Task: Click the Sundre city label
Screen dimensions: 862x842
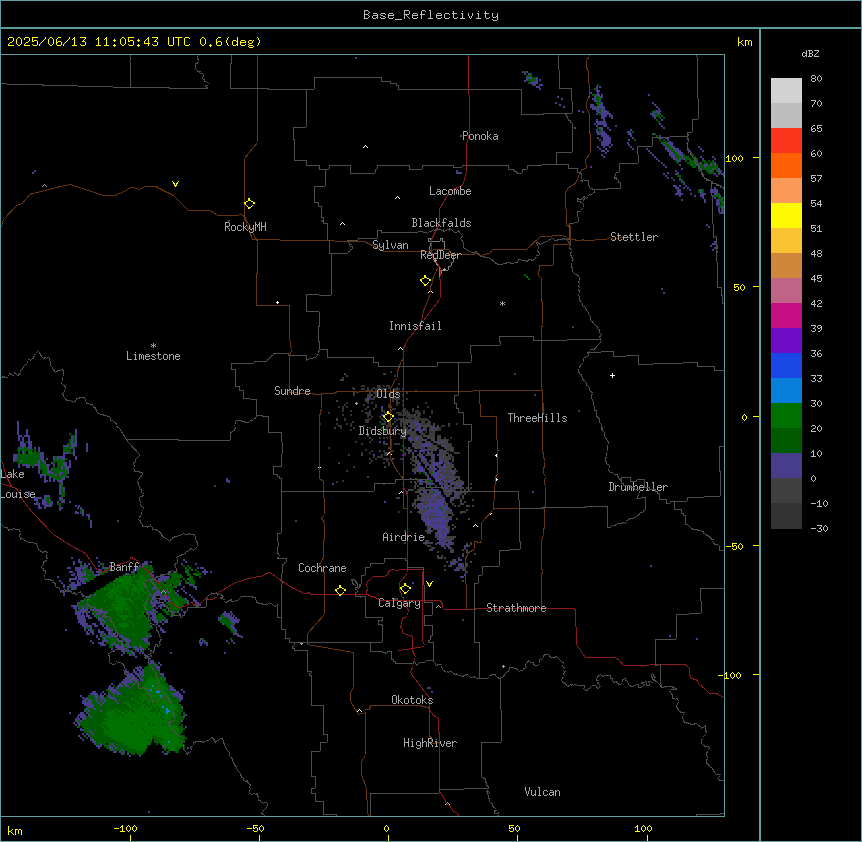Action: coord(292,391)
